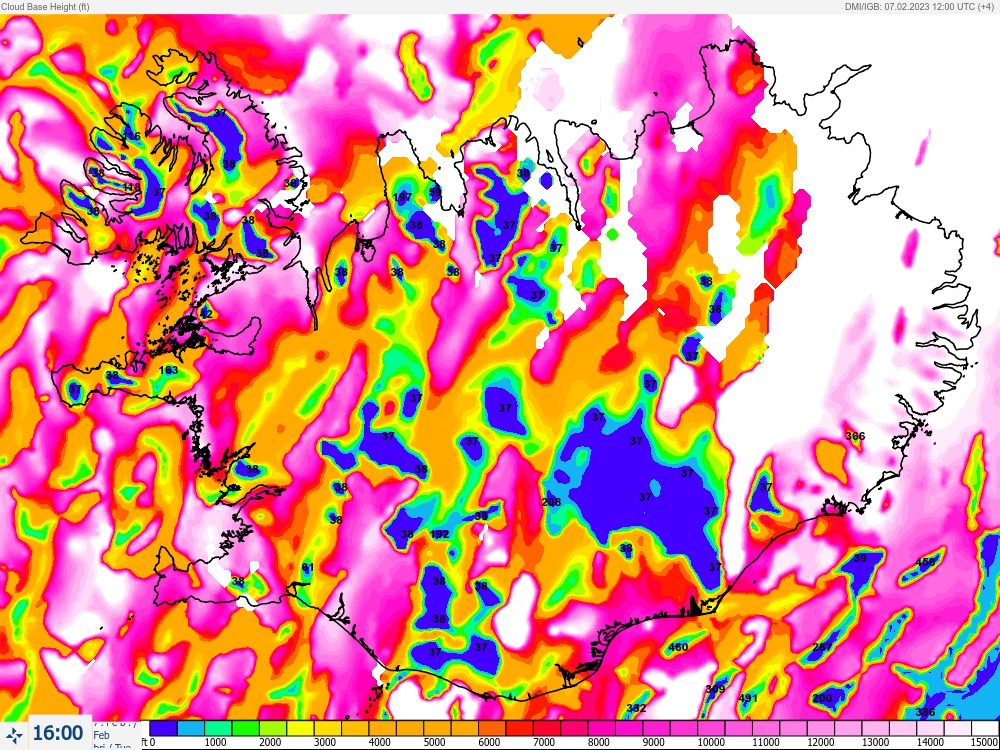Click the 42 value on the map

(x=206, y=314)
